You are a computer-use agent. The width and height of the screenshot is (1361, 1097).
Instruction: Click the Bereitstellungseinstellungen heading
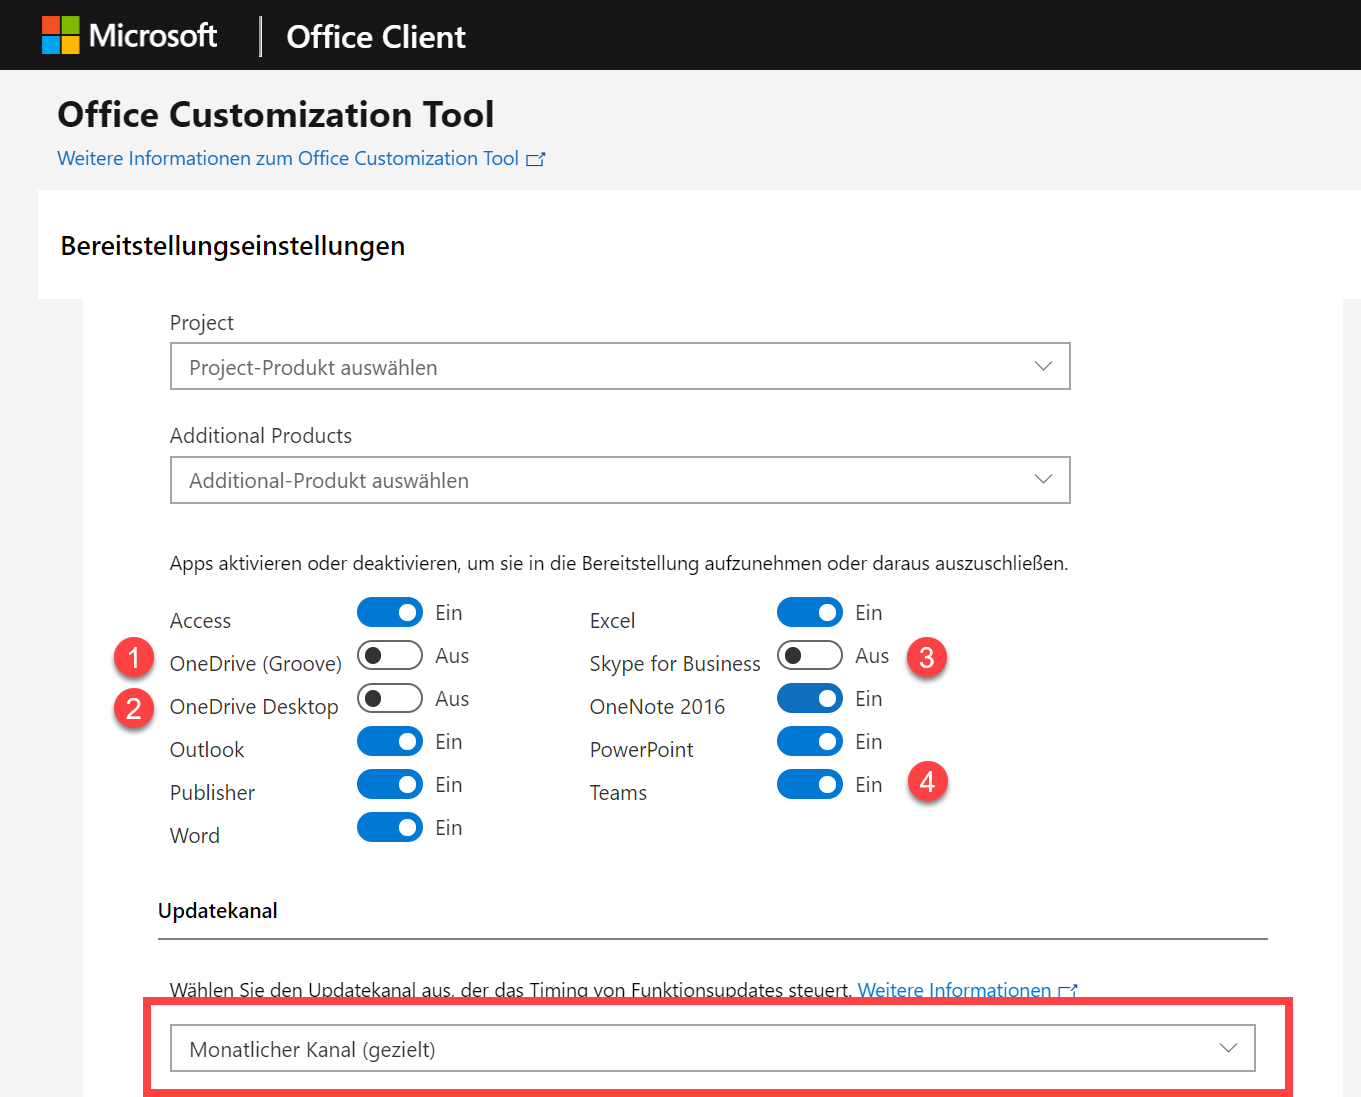pyautogui.click(x=233, y=246)
